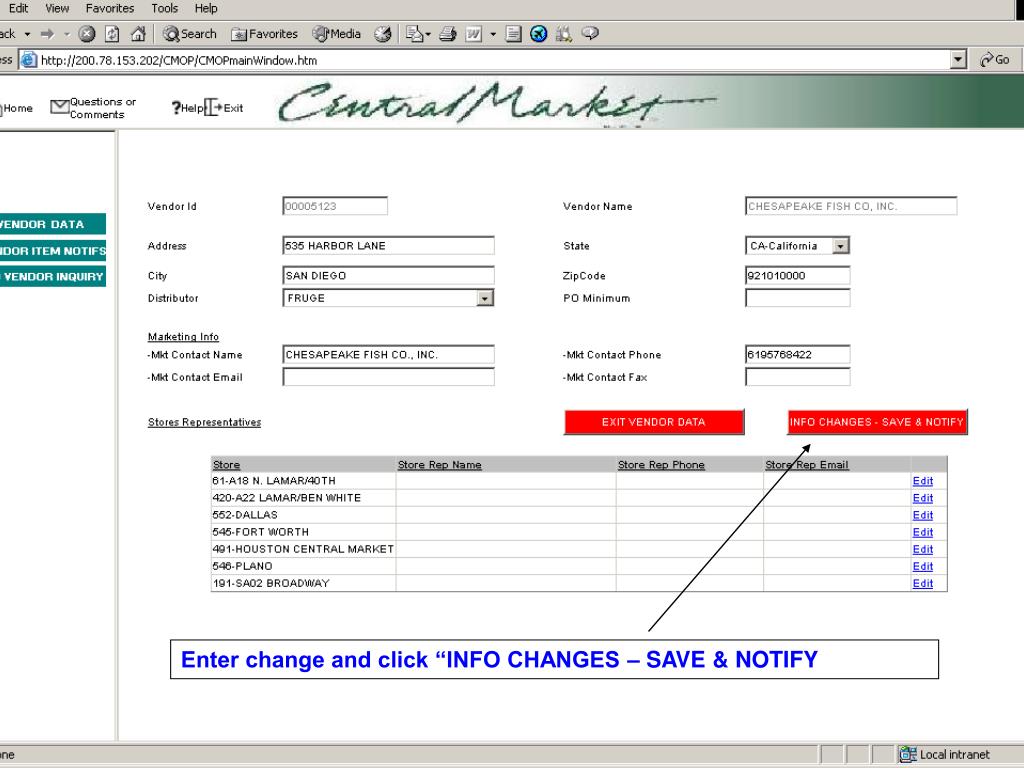The image size is (1024, 768).
Task: Click the Vendor Name field
Action: point(851,206)
